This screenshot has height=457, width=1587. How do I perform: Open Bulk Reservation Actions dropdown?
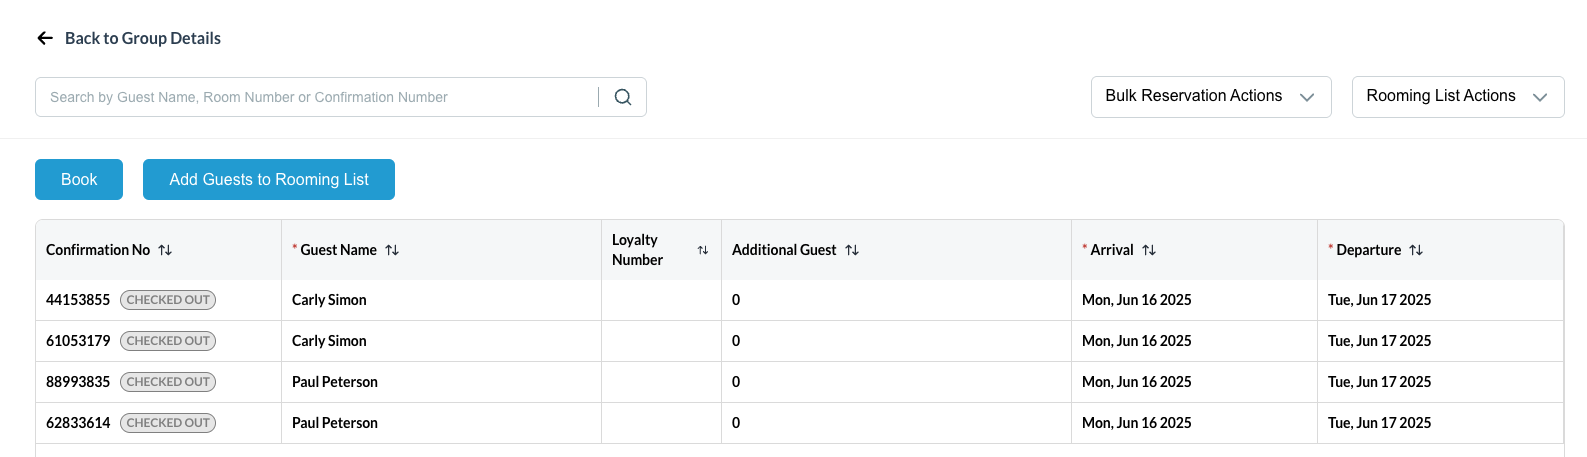click(x=1210, y=97)
